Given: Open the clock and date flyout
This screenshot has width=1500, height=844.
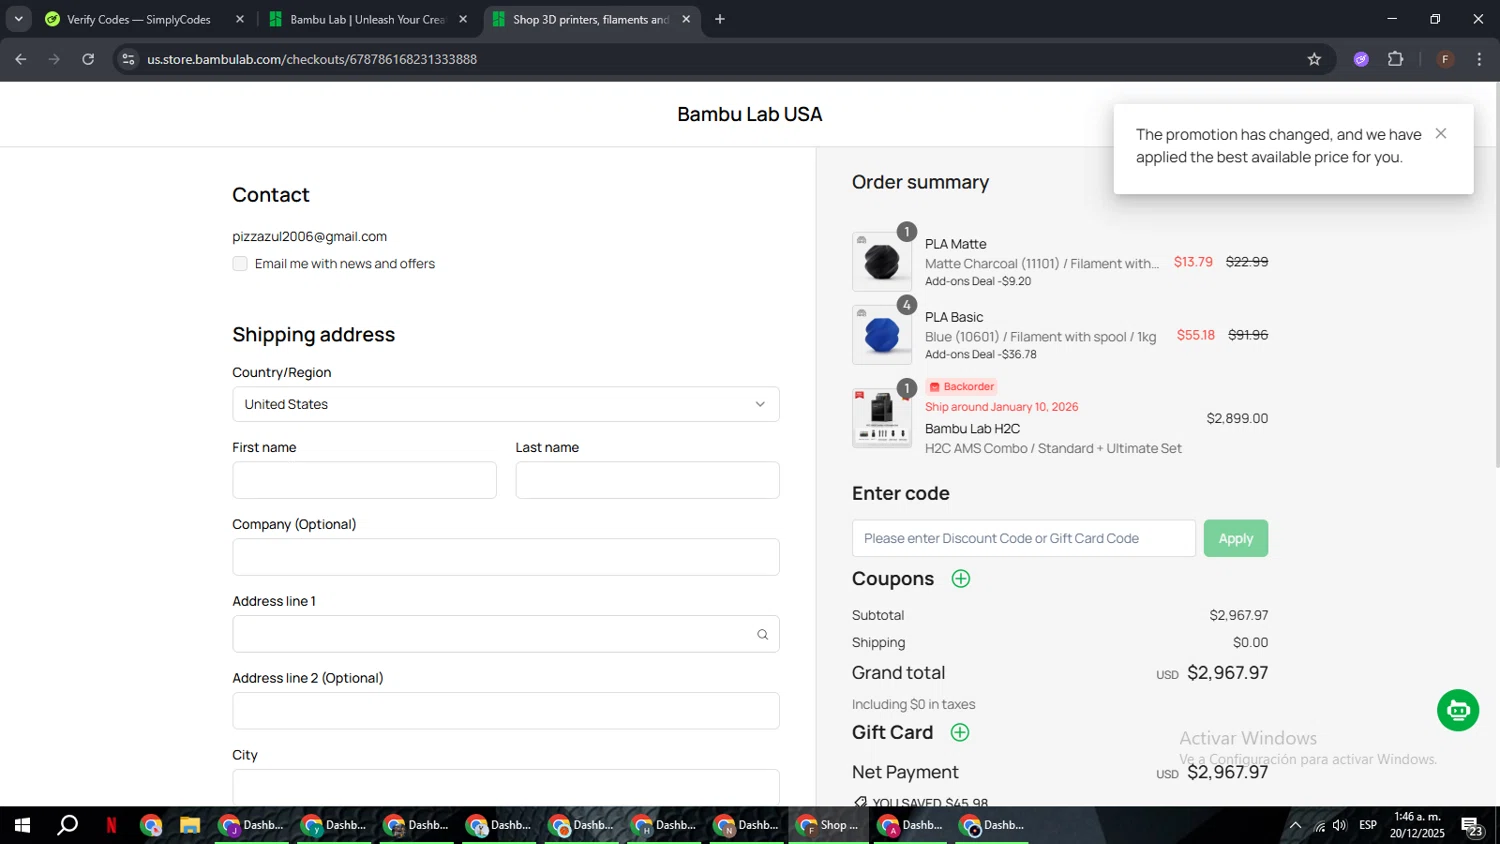Looking at the screenshot, I should pos(1417,825).
